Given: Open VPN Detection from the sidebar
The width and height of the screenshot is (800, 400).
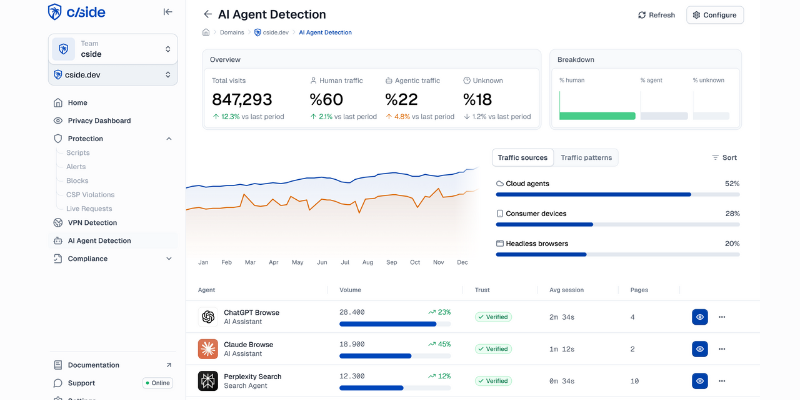Looking at the screenshot, I should [92, 222].
